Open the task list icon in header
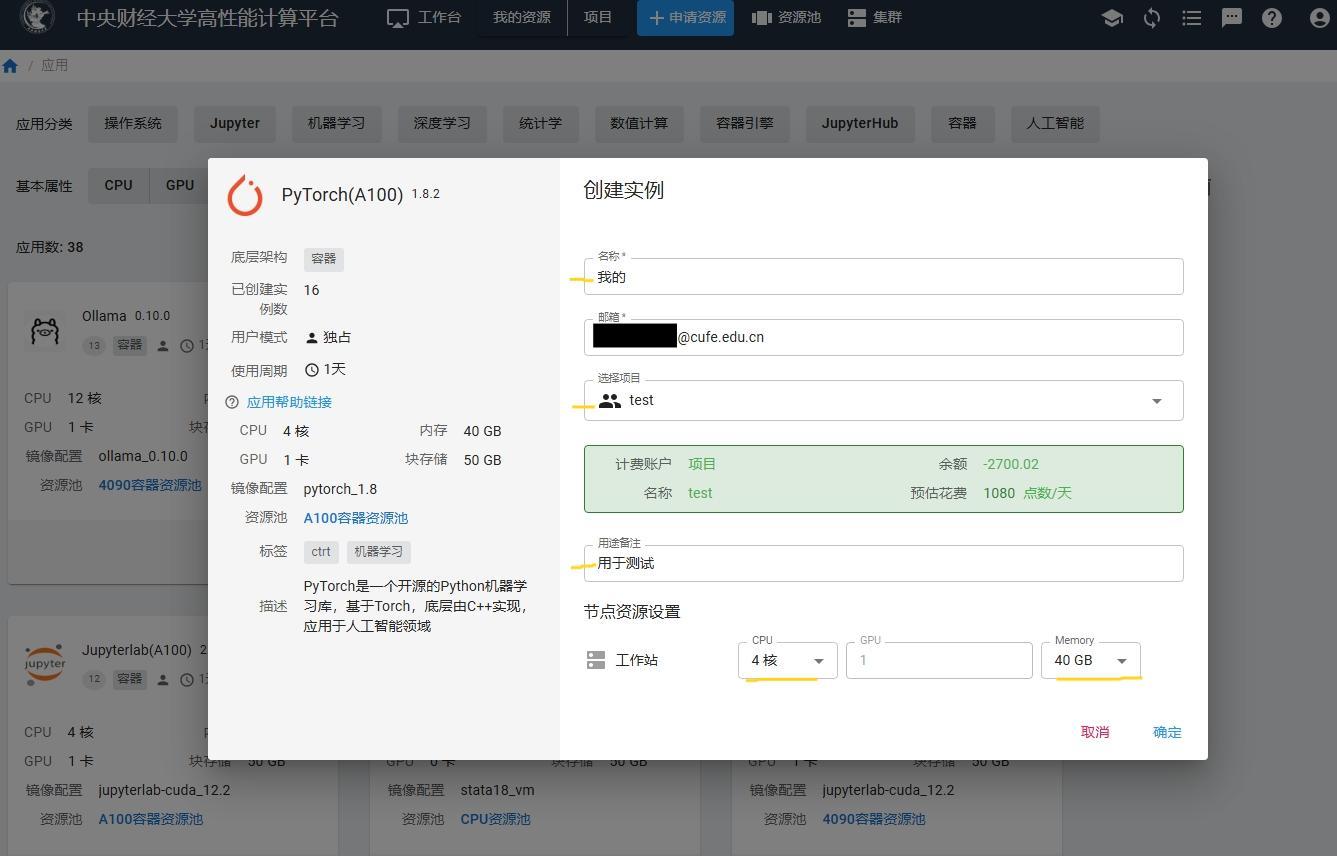This screenshot has width=1337, height=856. [x=1191, y=18]
